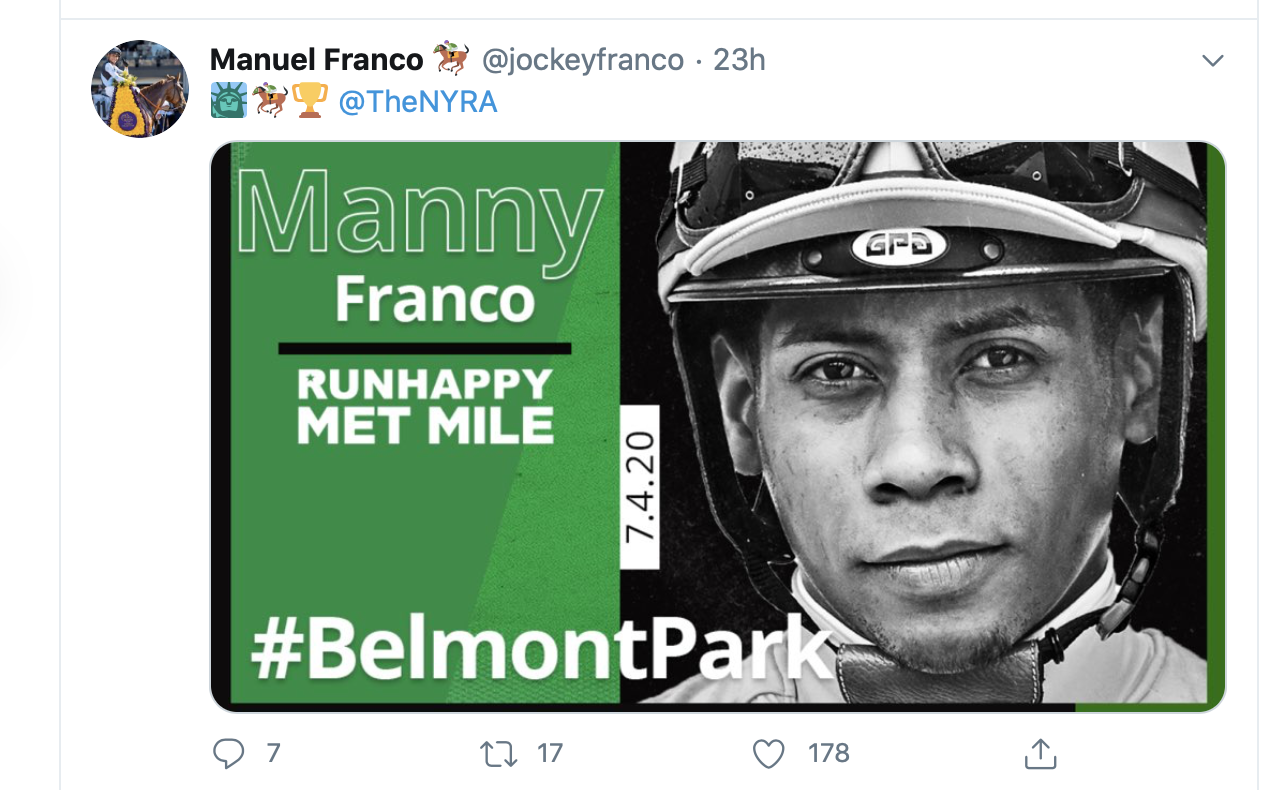The image size is (1279, 790).
Task: Enlarge the Runhappy Met Mile graphic
Action: coord(715,425)
